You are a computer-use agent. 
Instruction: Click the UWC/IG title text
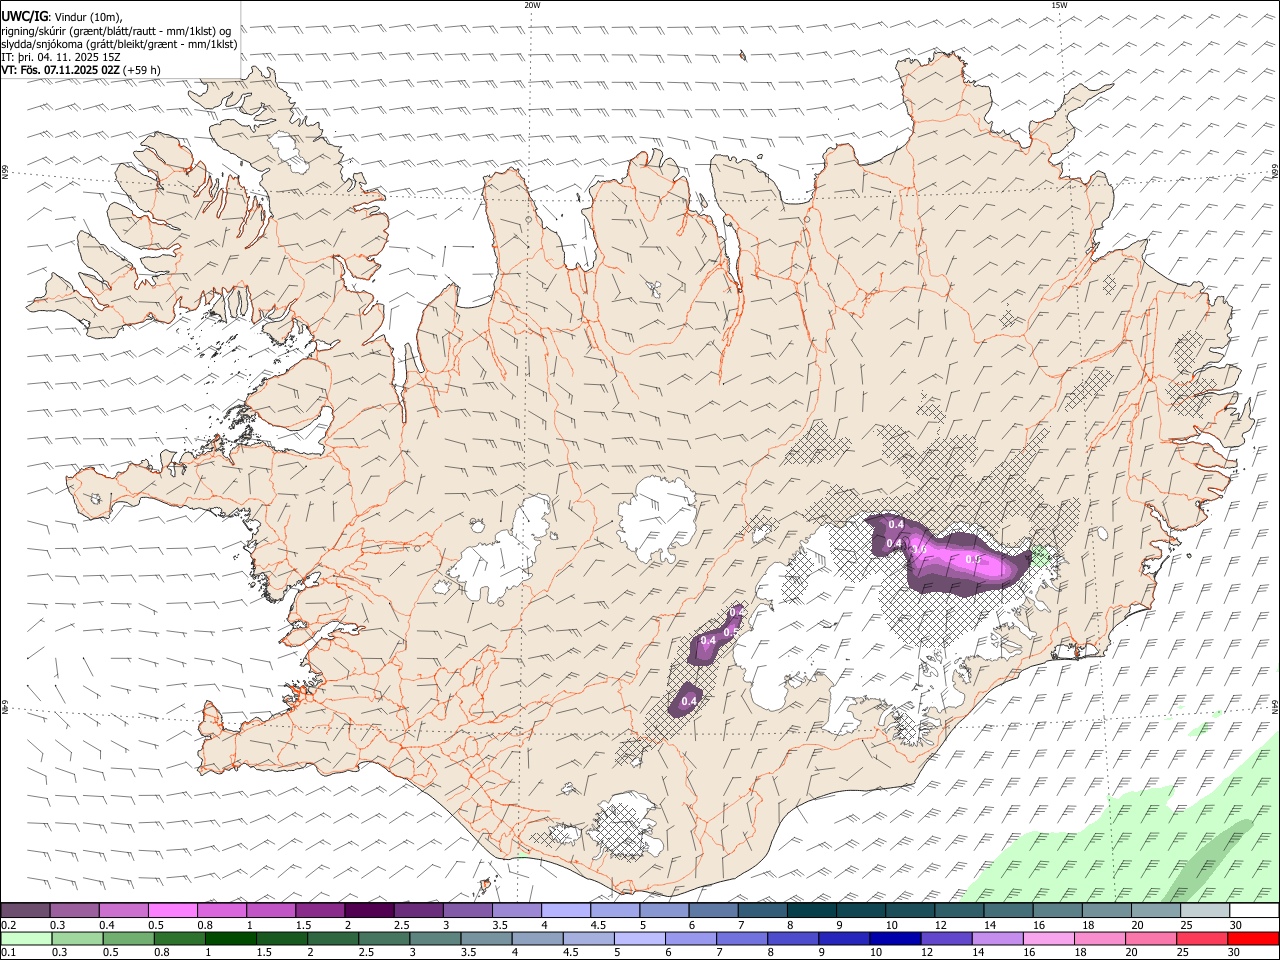coord(24,17)
